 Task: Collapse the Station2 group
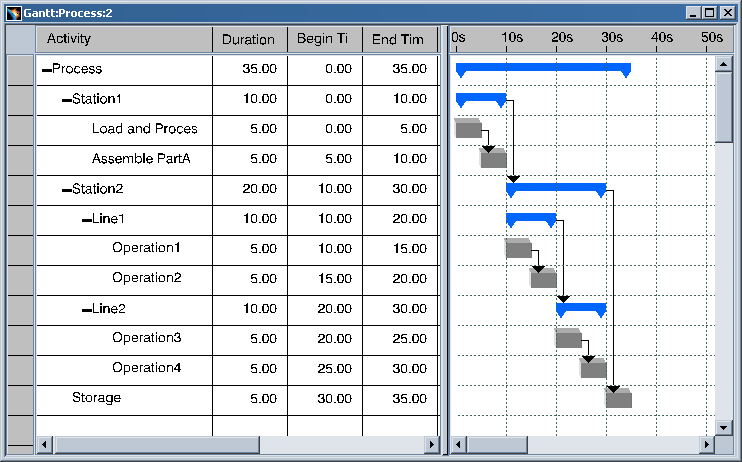(66, 190)
